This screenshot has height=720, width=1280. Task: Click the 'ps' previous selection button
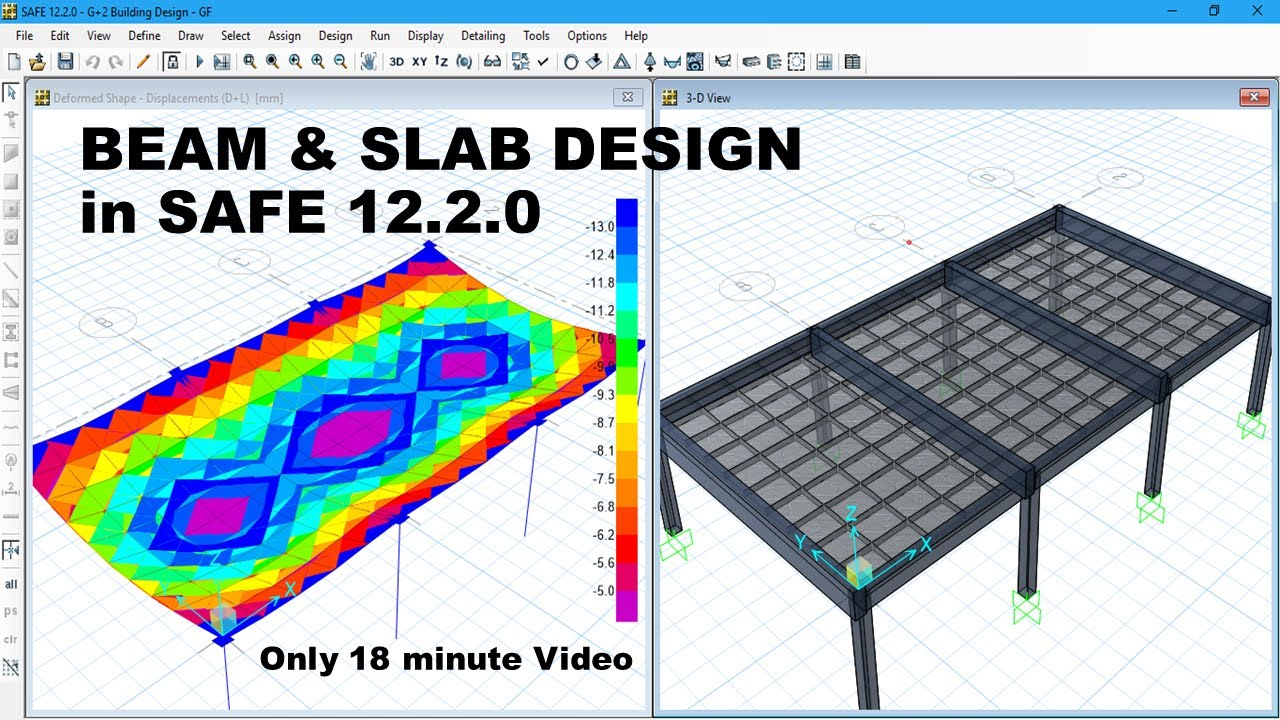[x=11, y=610]
